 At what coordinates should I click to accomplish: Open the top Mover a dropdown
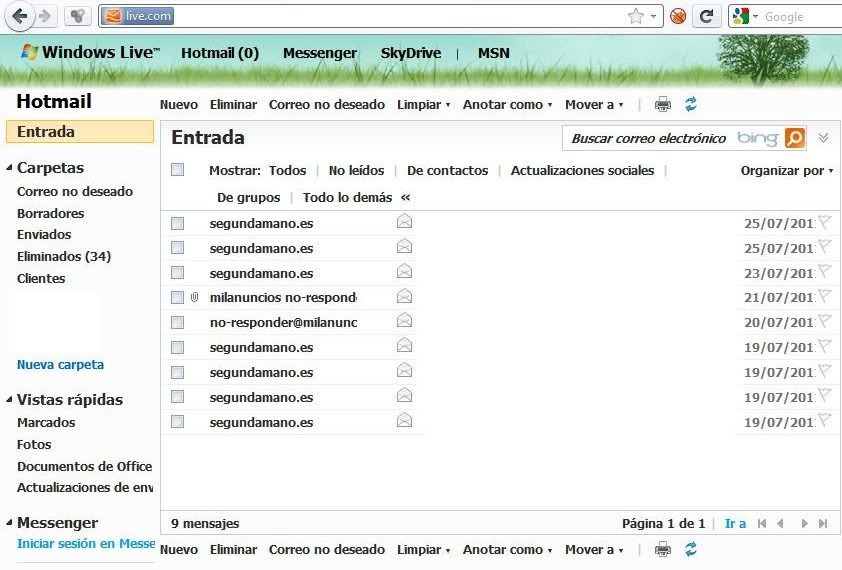(594, 105)
